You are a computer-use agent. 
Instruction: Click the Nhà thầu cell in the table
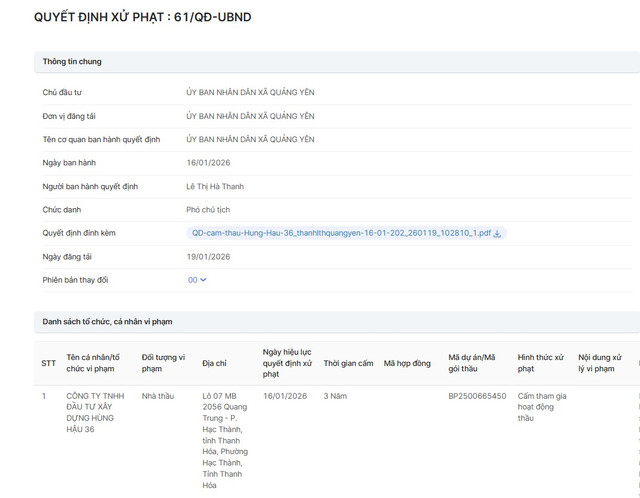pos(158,396)
